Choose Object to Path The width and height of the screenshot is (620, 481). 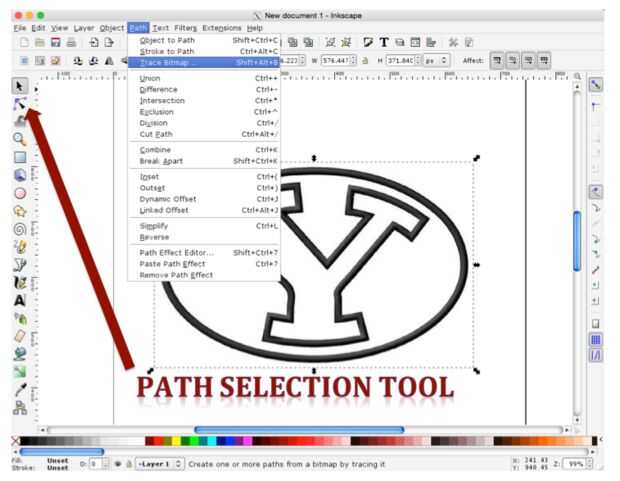[204, 40]
